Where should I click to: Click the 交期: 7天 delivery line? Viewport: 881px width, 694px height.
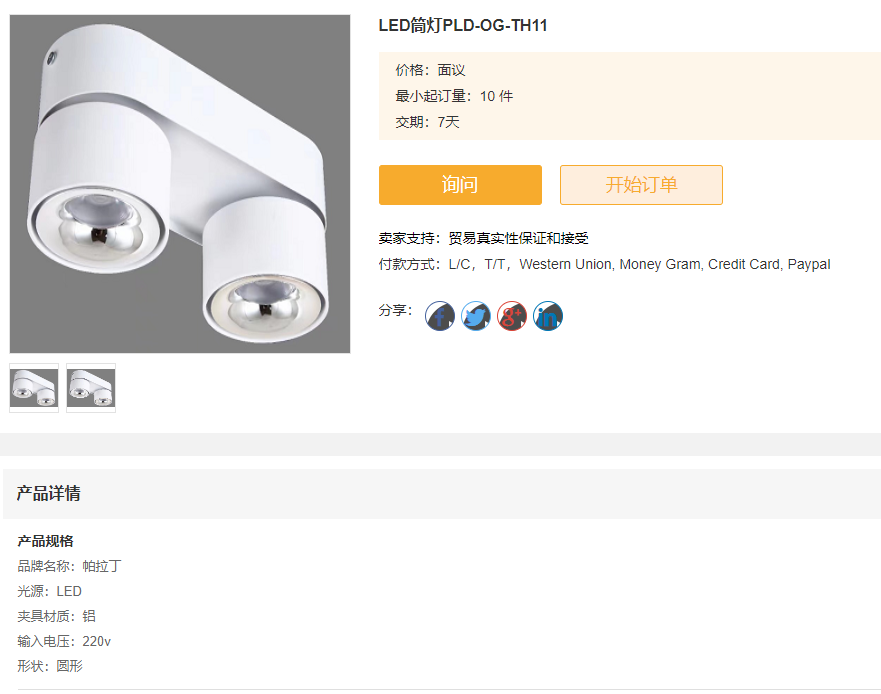[428, 122]
